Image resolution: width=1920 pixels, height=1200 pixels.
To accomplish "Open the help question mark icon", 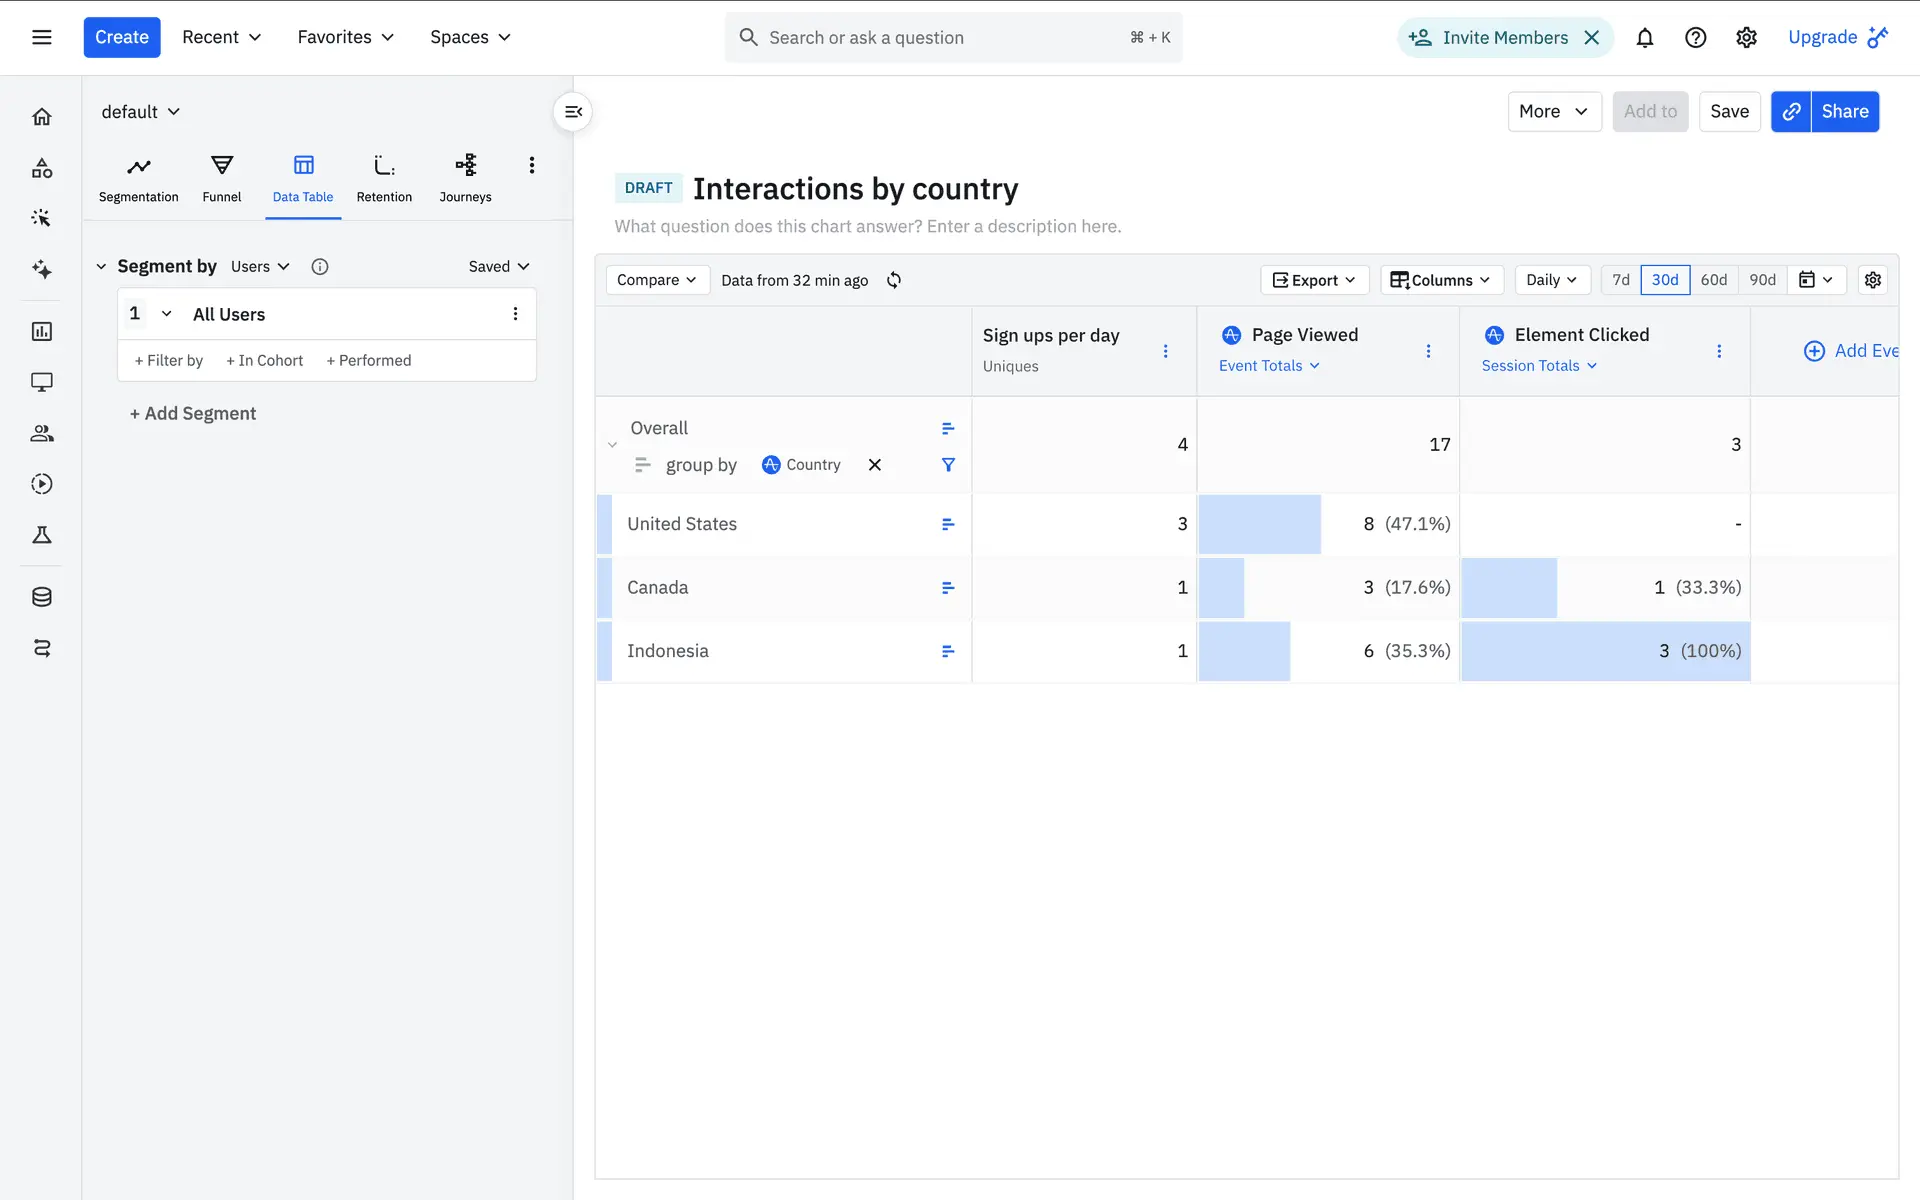I will coord(1695,38).
